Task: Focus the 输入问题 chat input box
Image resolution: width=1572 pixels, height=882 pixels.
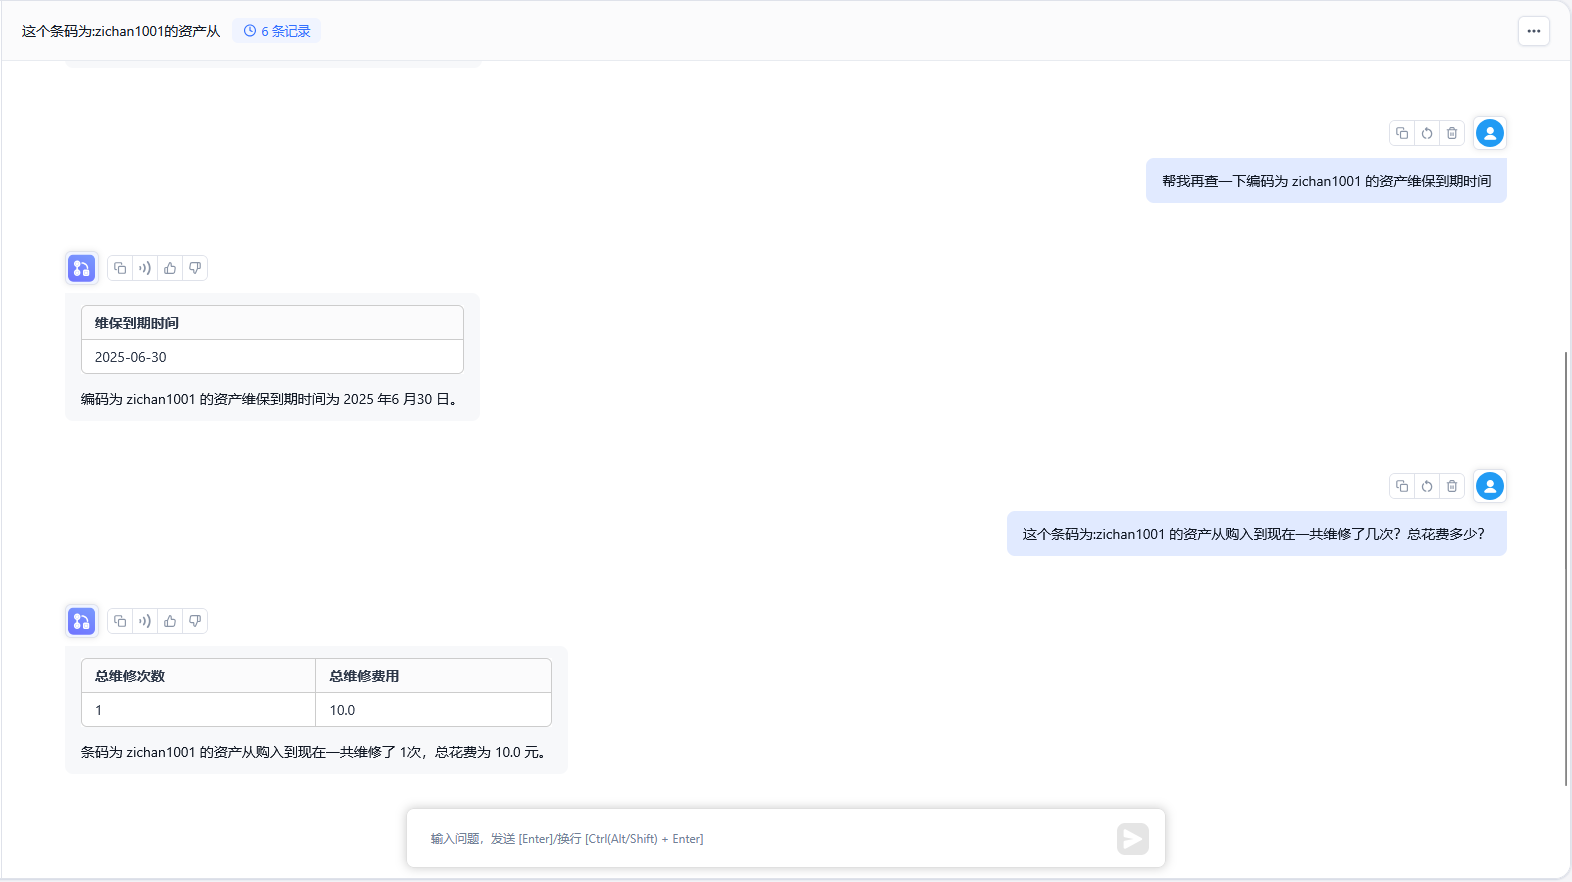Action: (760, 839)
